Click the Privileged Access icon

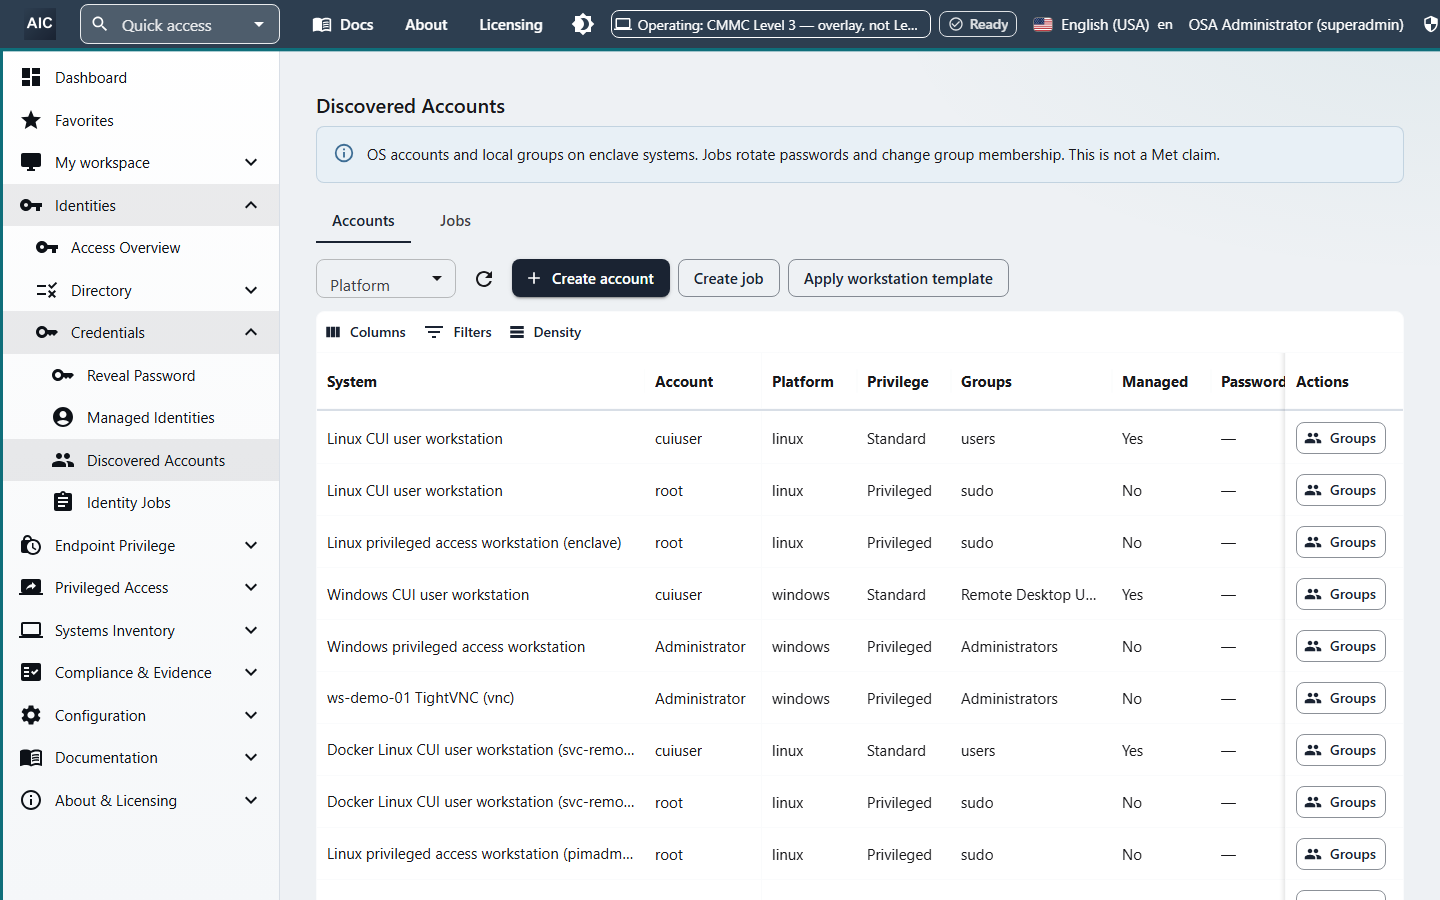(31, 587)
